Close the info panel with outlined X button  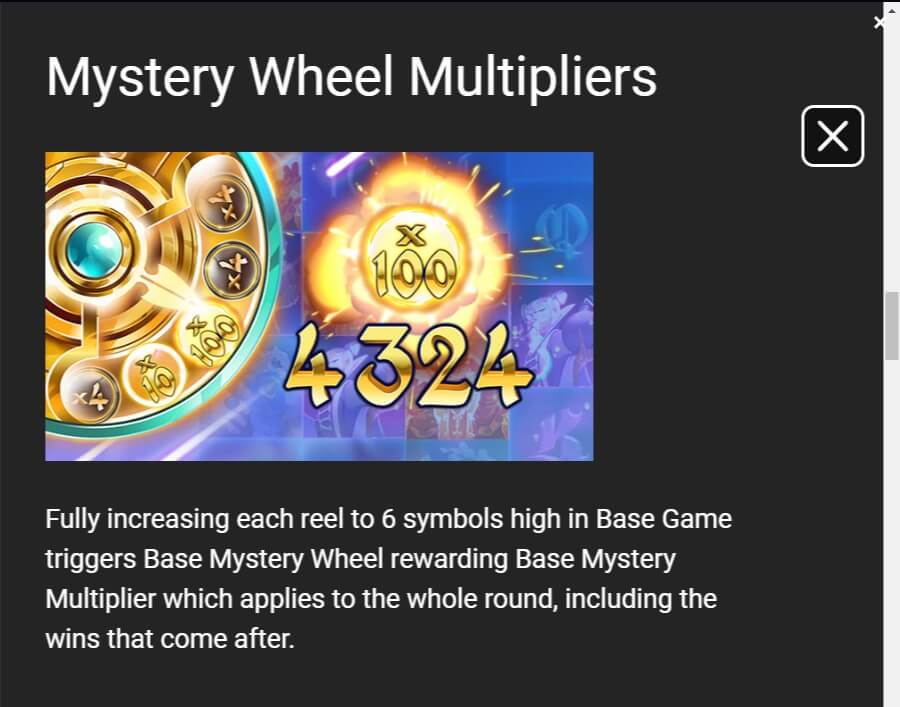[832, 136]
